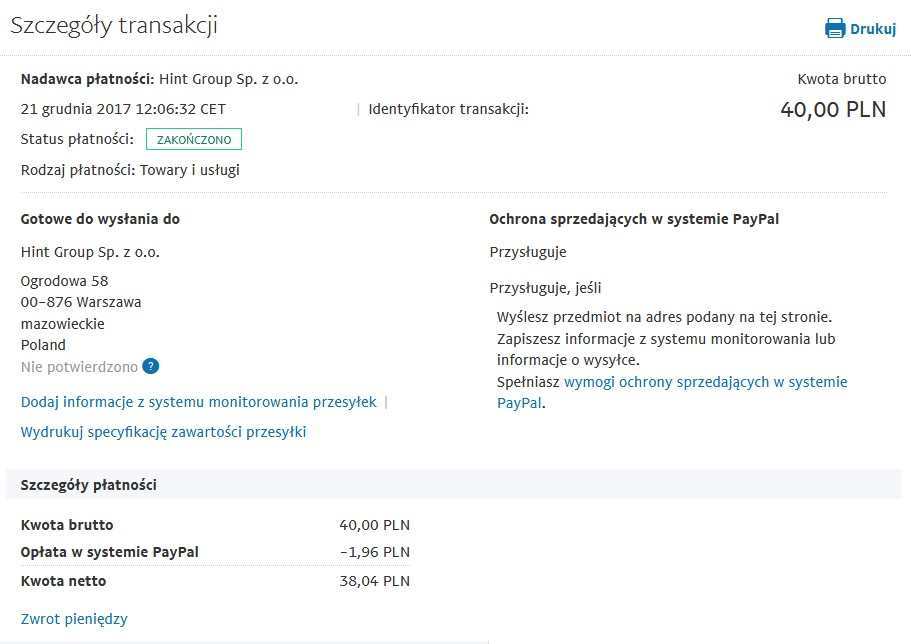Open Zwrot pieniędzy to start a refund
The height and width of the screenshot is (644, 911).
click(73, 618)
